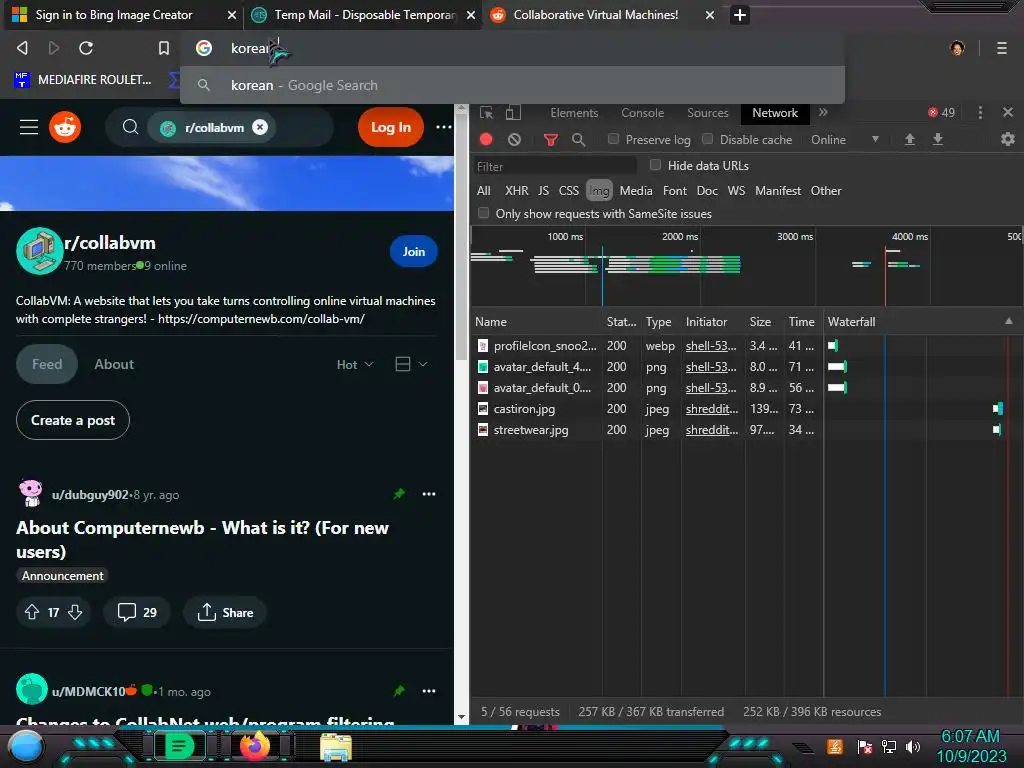Share the About Computernewb post
This screenshot has height=768, width=1024.
pos(225,613)
